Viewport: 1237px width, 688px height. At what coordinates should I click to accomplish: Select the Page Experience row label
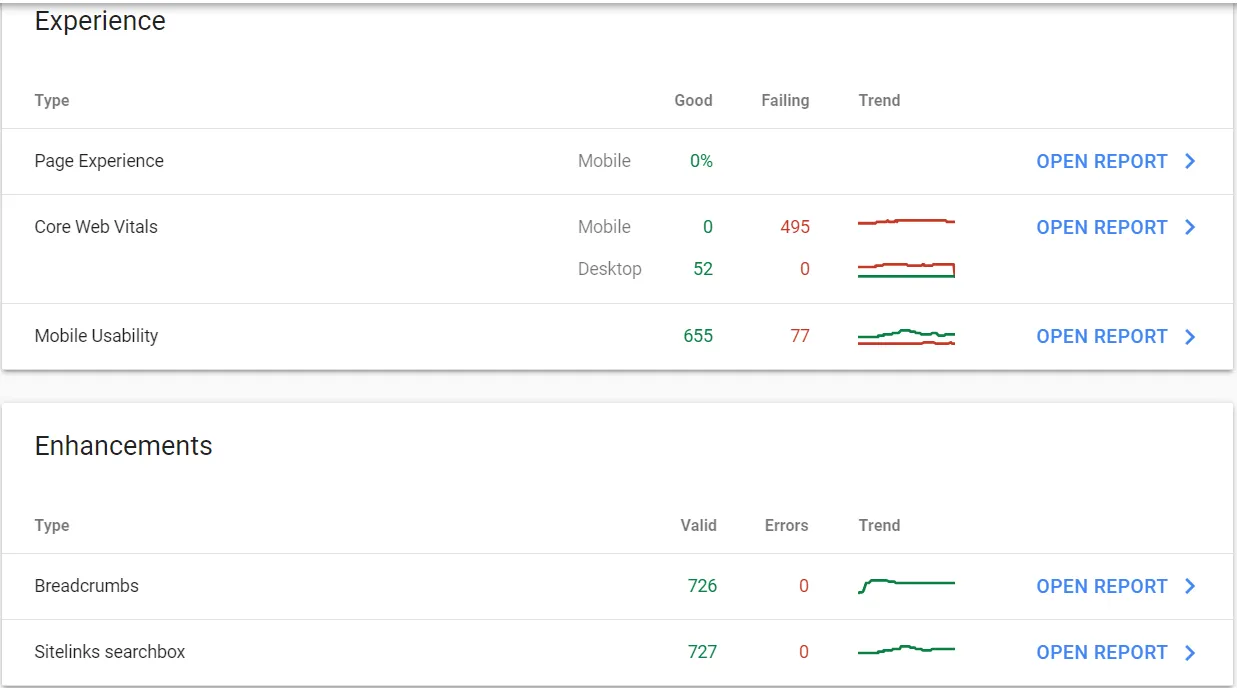(x=99, y=161)
